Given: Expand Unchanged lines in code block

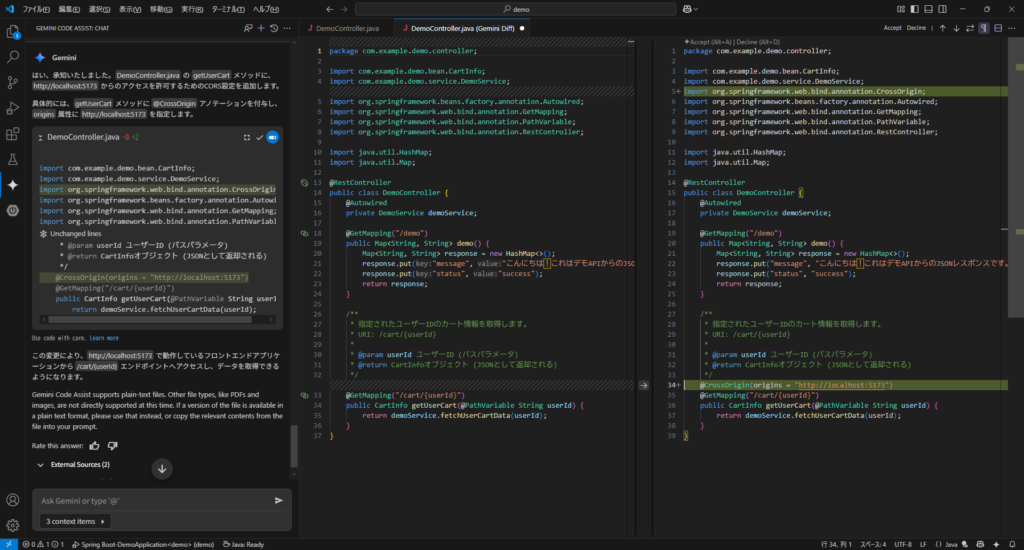Looking at the screenshot, I should [x=71, y=234].
